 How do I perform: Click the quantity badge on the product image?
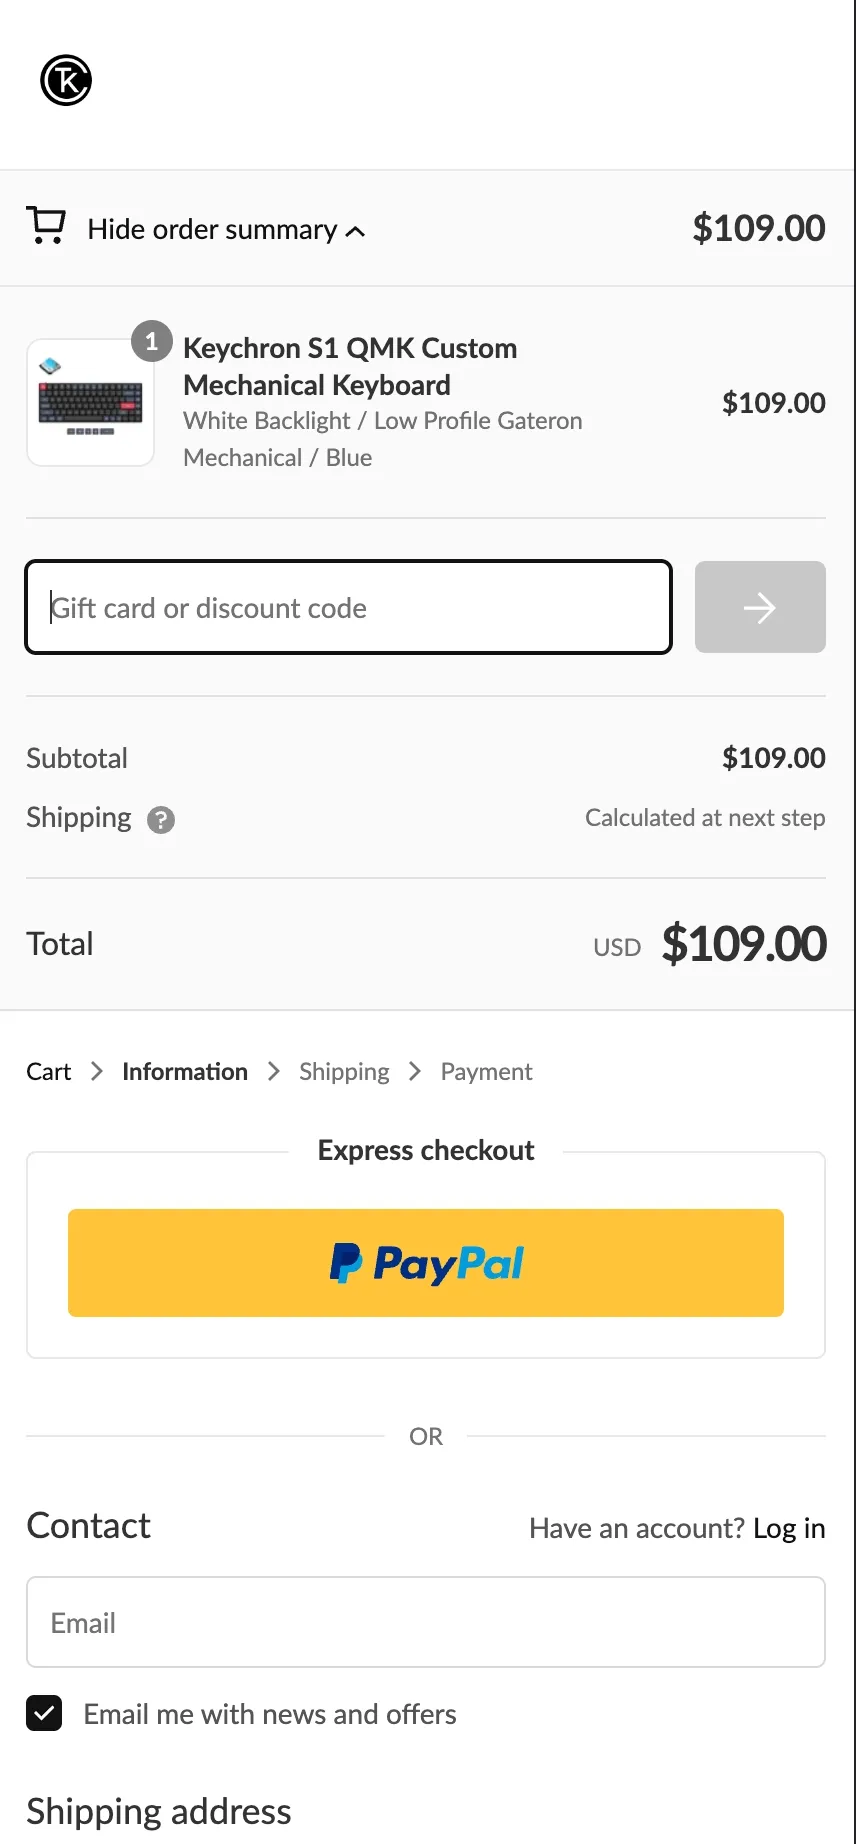(151, 341)
